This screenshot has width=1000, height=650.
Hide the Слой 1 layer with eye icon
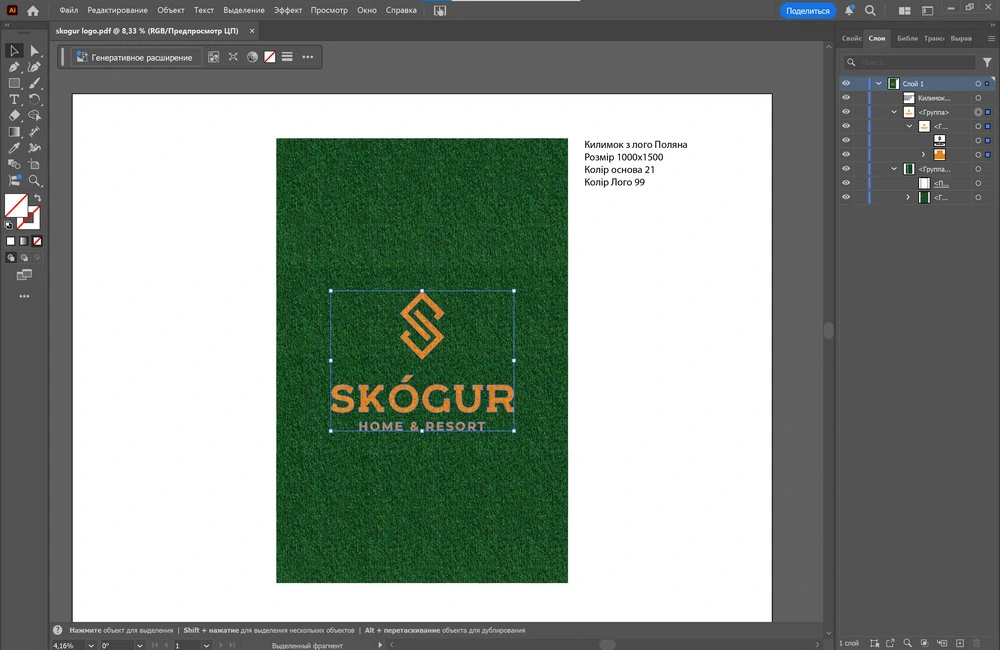click(x=846, y=84)
